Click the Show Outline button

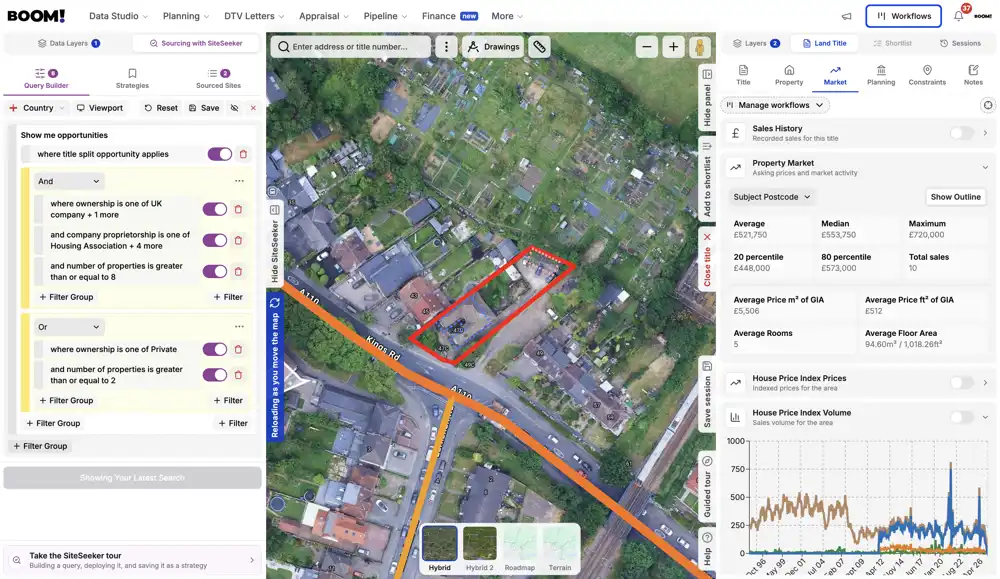pyautogui.click(x=955, y=197)
